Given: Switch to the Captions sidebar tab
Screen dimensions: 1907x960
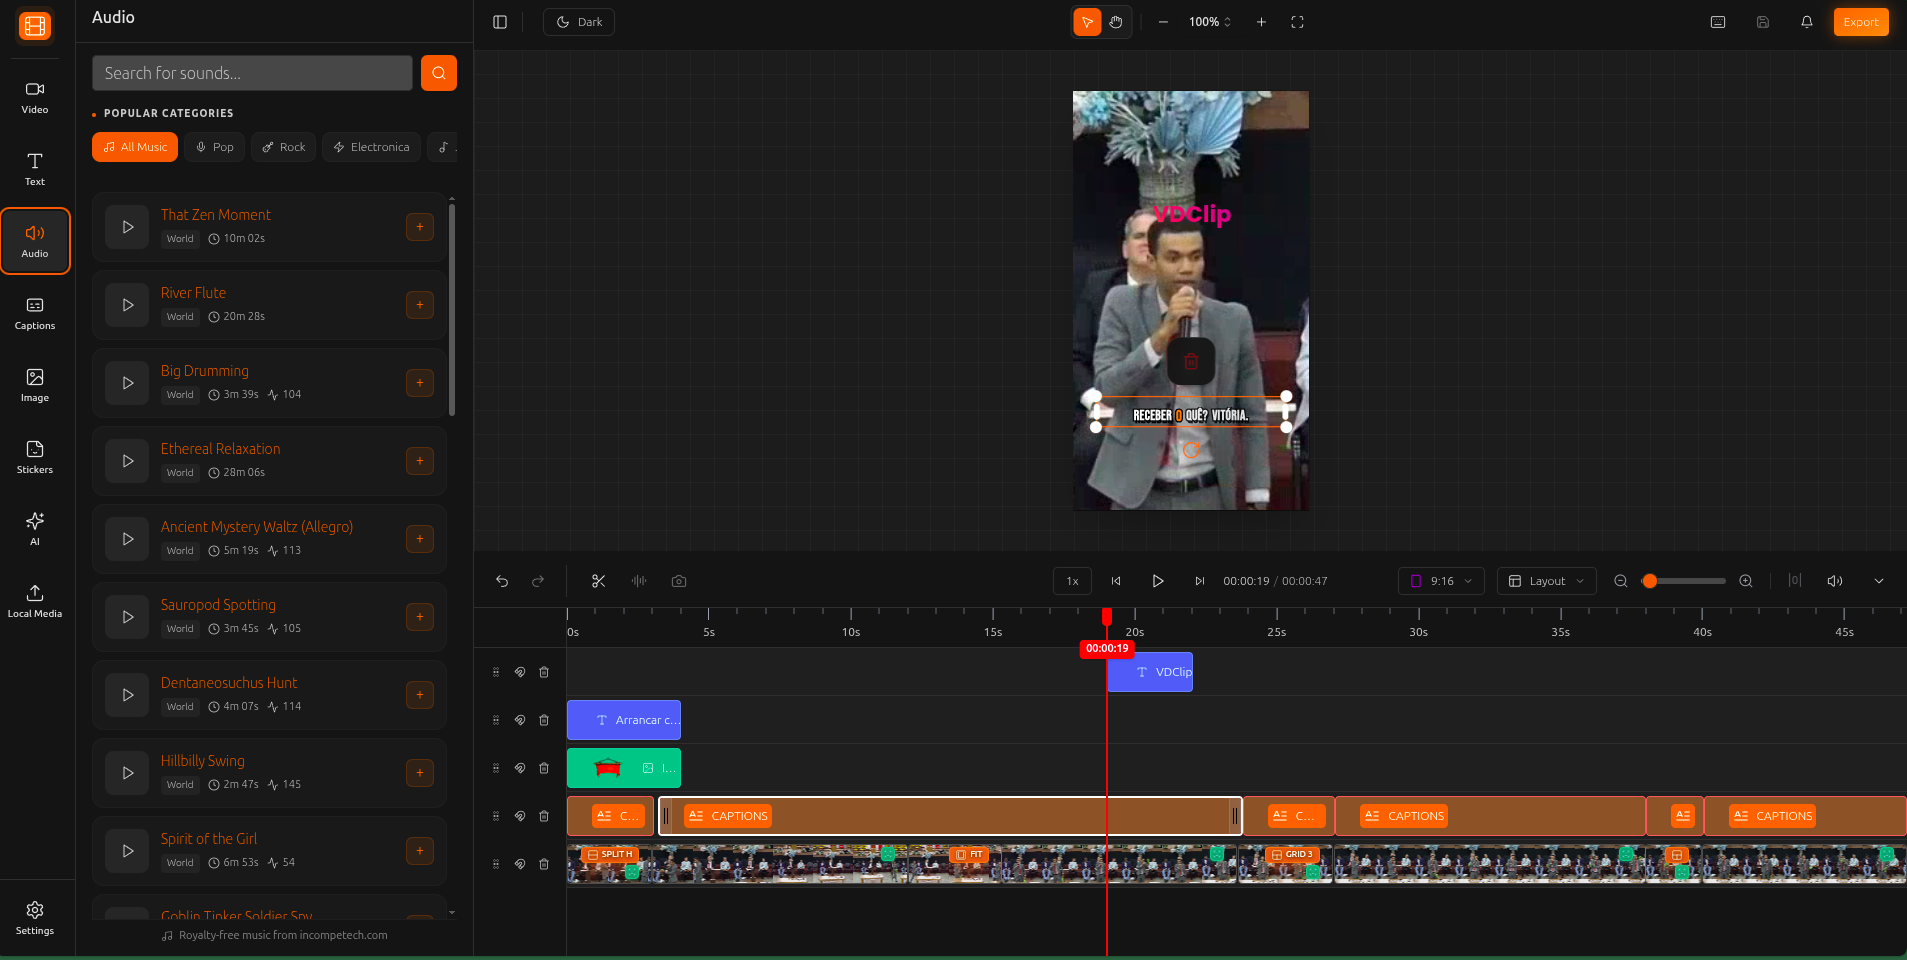Looking at the screenshot, I should coord(35,313).
